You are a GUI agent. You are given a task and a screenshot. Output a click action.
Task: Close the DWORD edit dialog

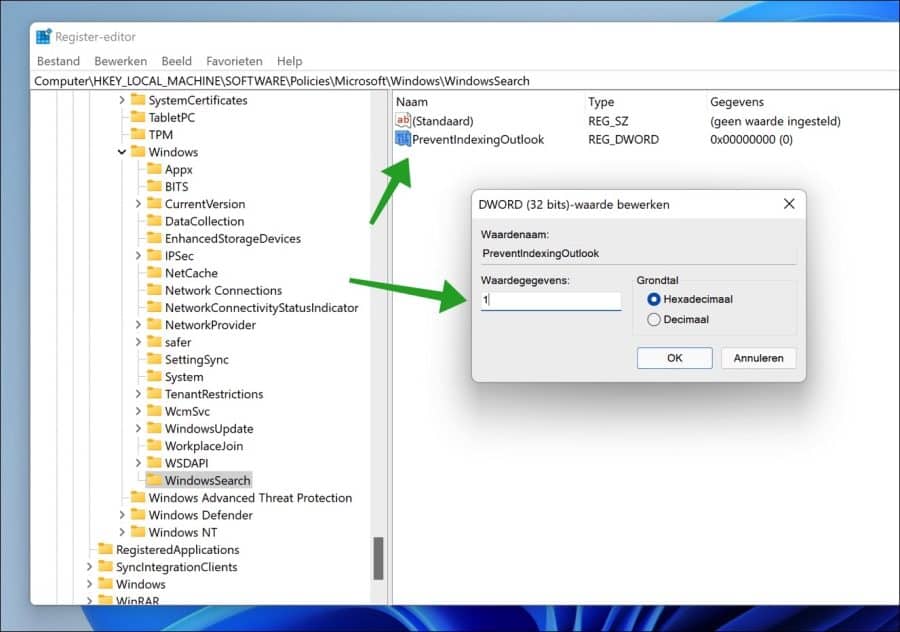click(x=789, y=204)
